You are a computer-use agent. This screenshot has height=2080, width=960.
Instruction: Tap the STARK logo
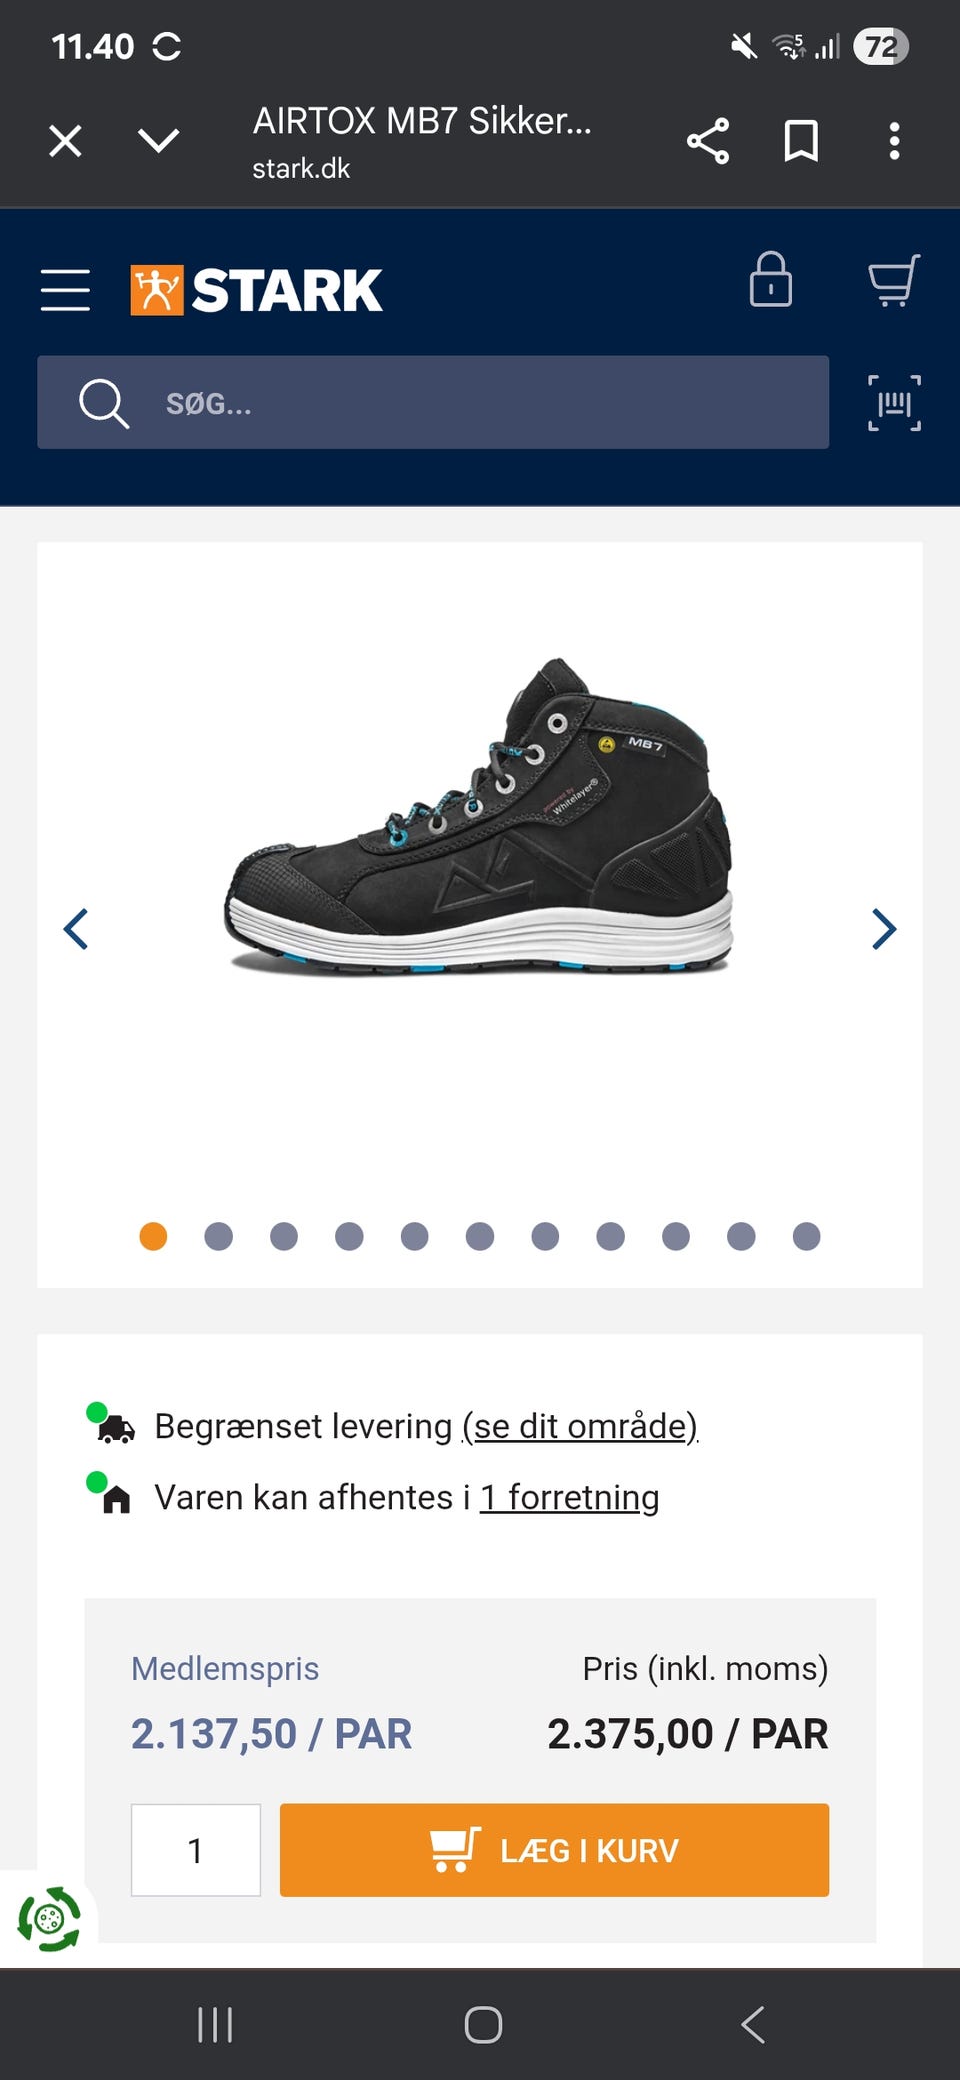pos(256,290)
